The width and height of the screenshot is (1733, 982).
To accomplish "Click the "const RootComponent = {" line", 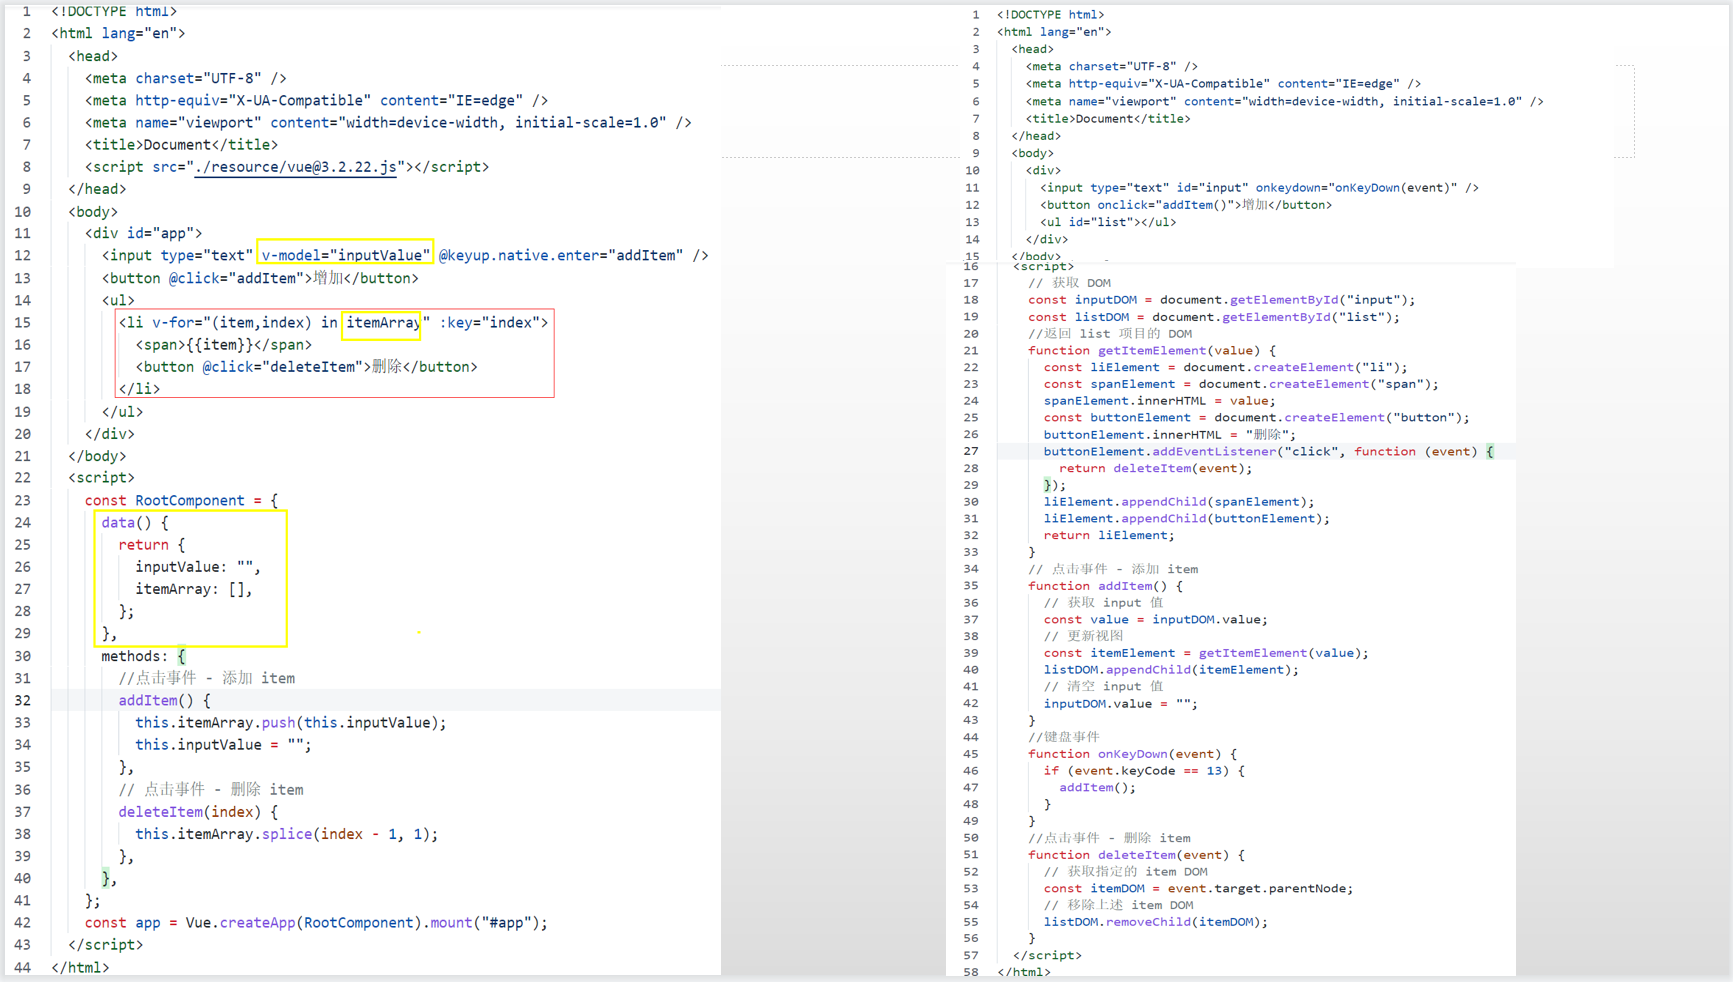I will pos(181,500).
